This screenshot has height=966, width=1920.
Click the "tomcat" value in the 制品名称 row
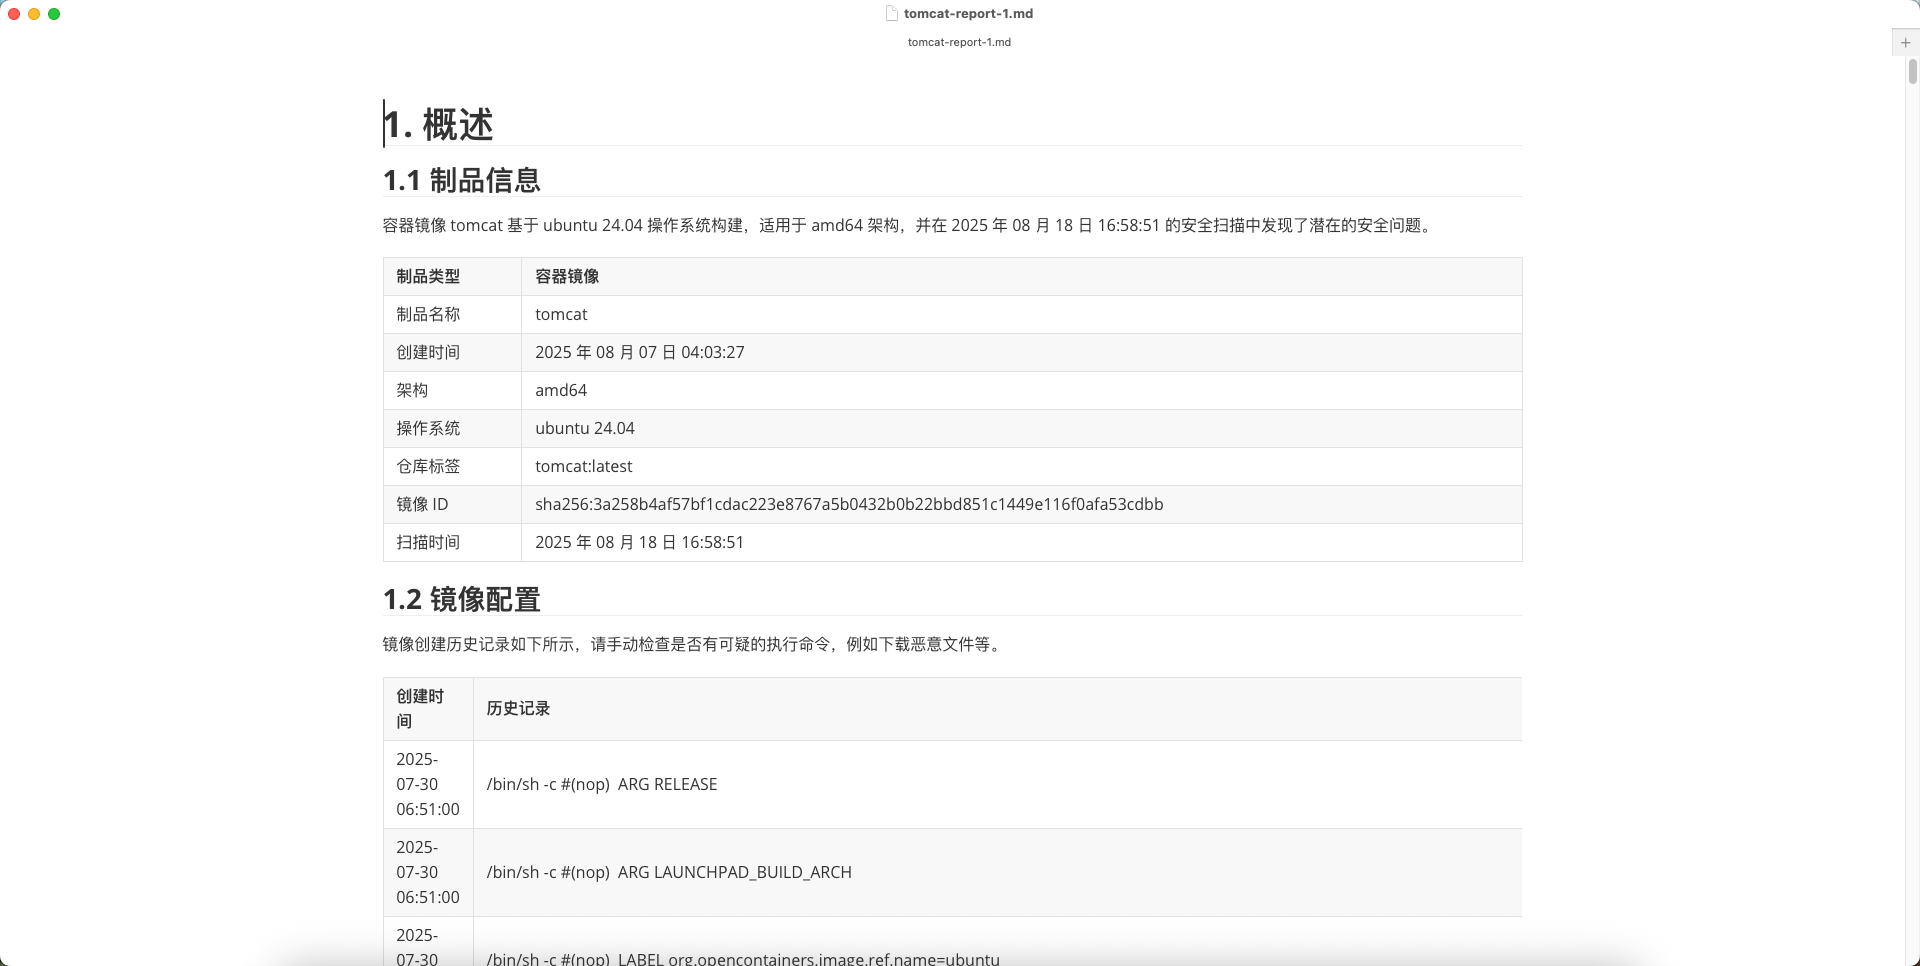pyautogui.click(x=561, y=315)
